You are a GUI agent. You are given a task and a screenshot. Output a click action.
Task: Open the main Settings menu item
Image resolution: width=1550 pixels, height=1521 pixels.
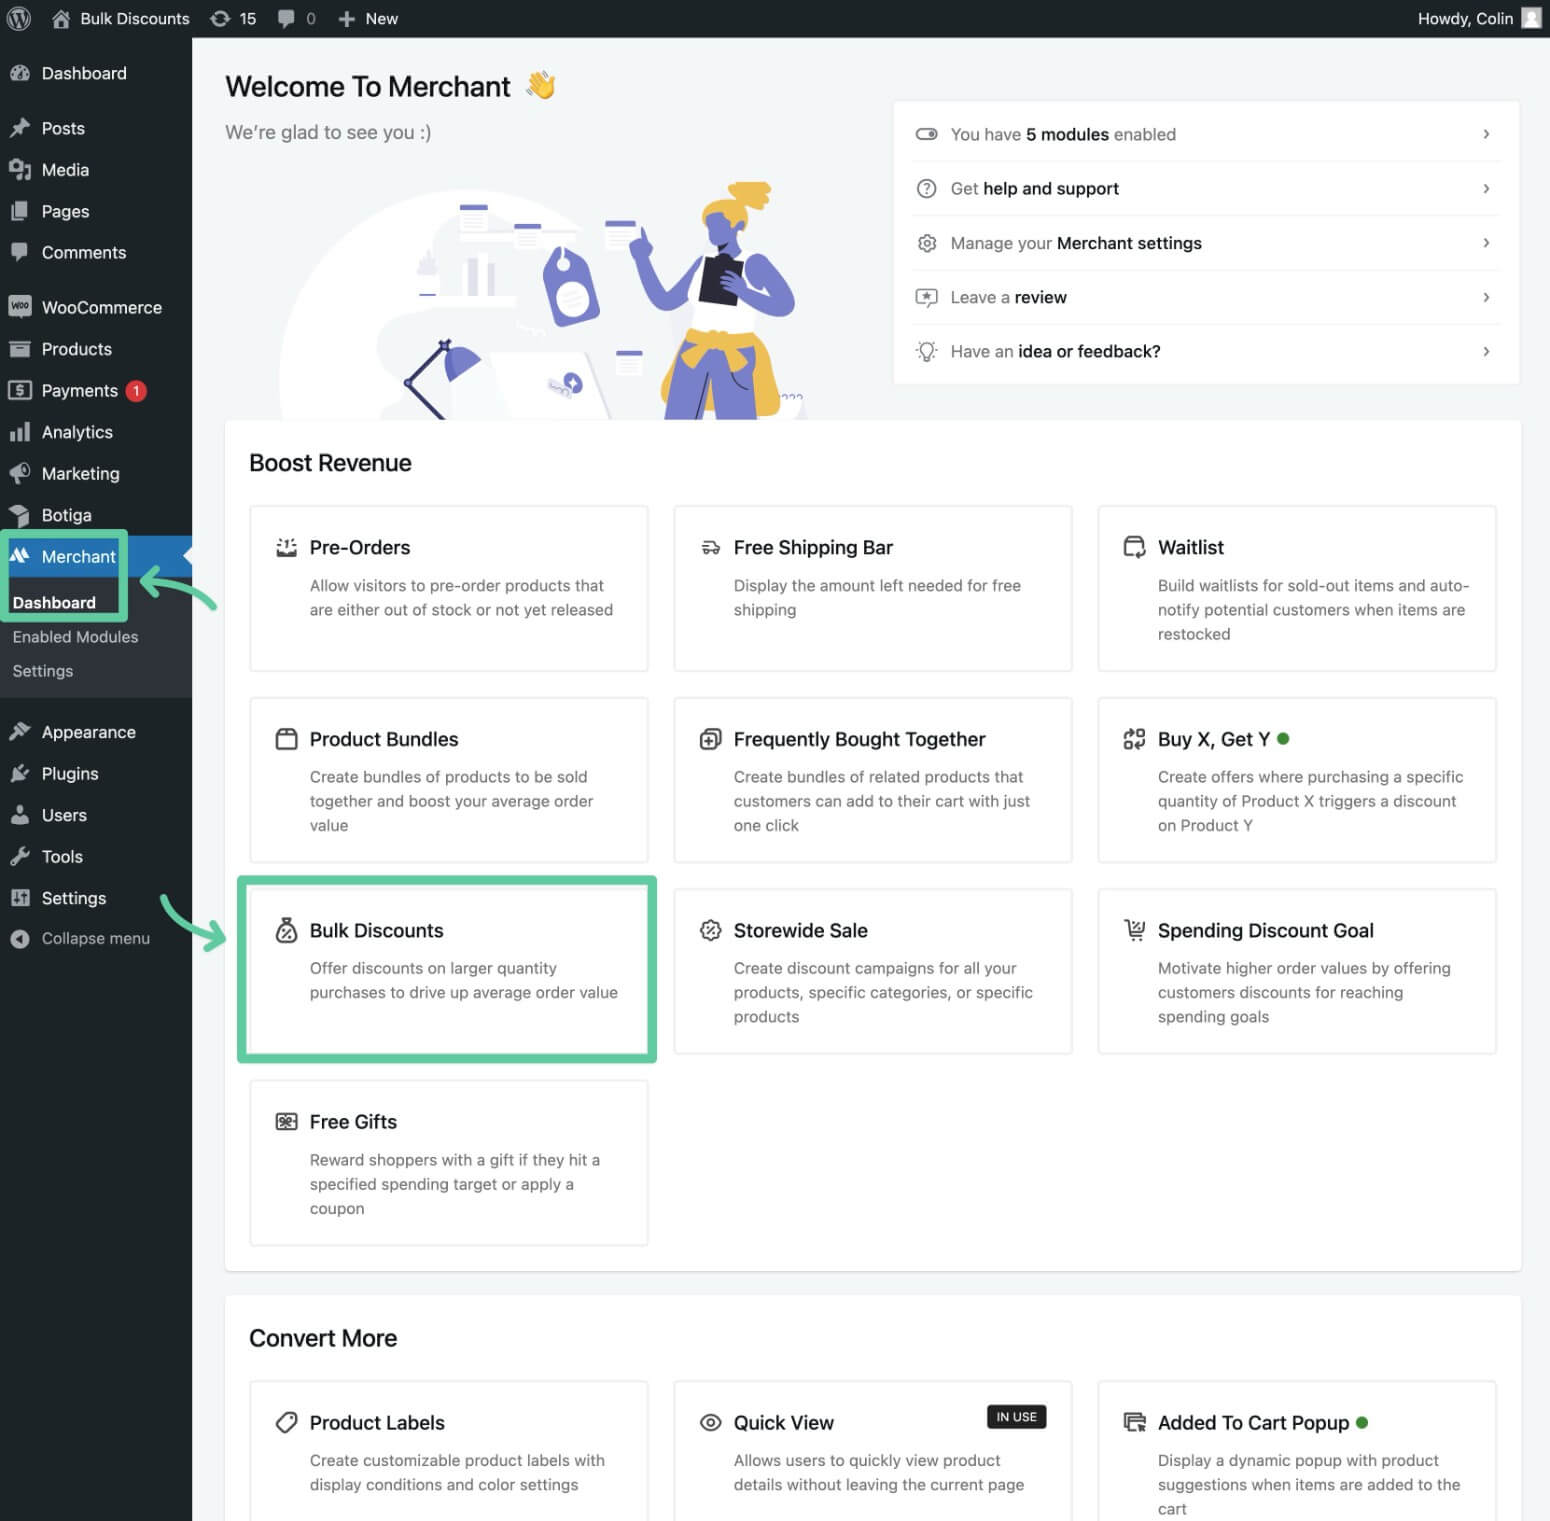tap(96, 898)
